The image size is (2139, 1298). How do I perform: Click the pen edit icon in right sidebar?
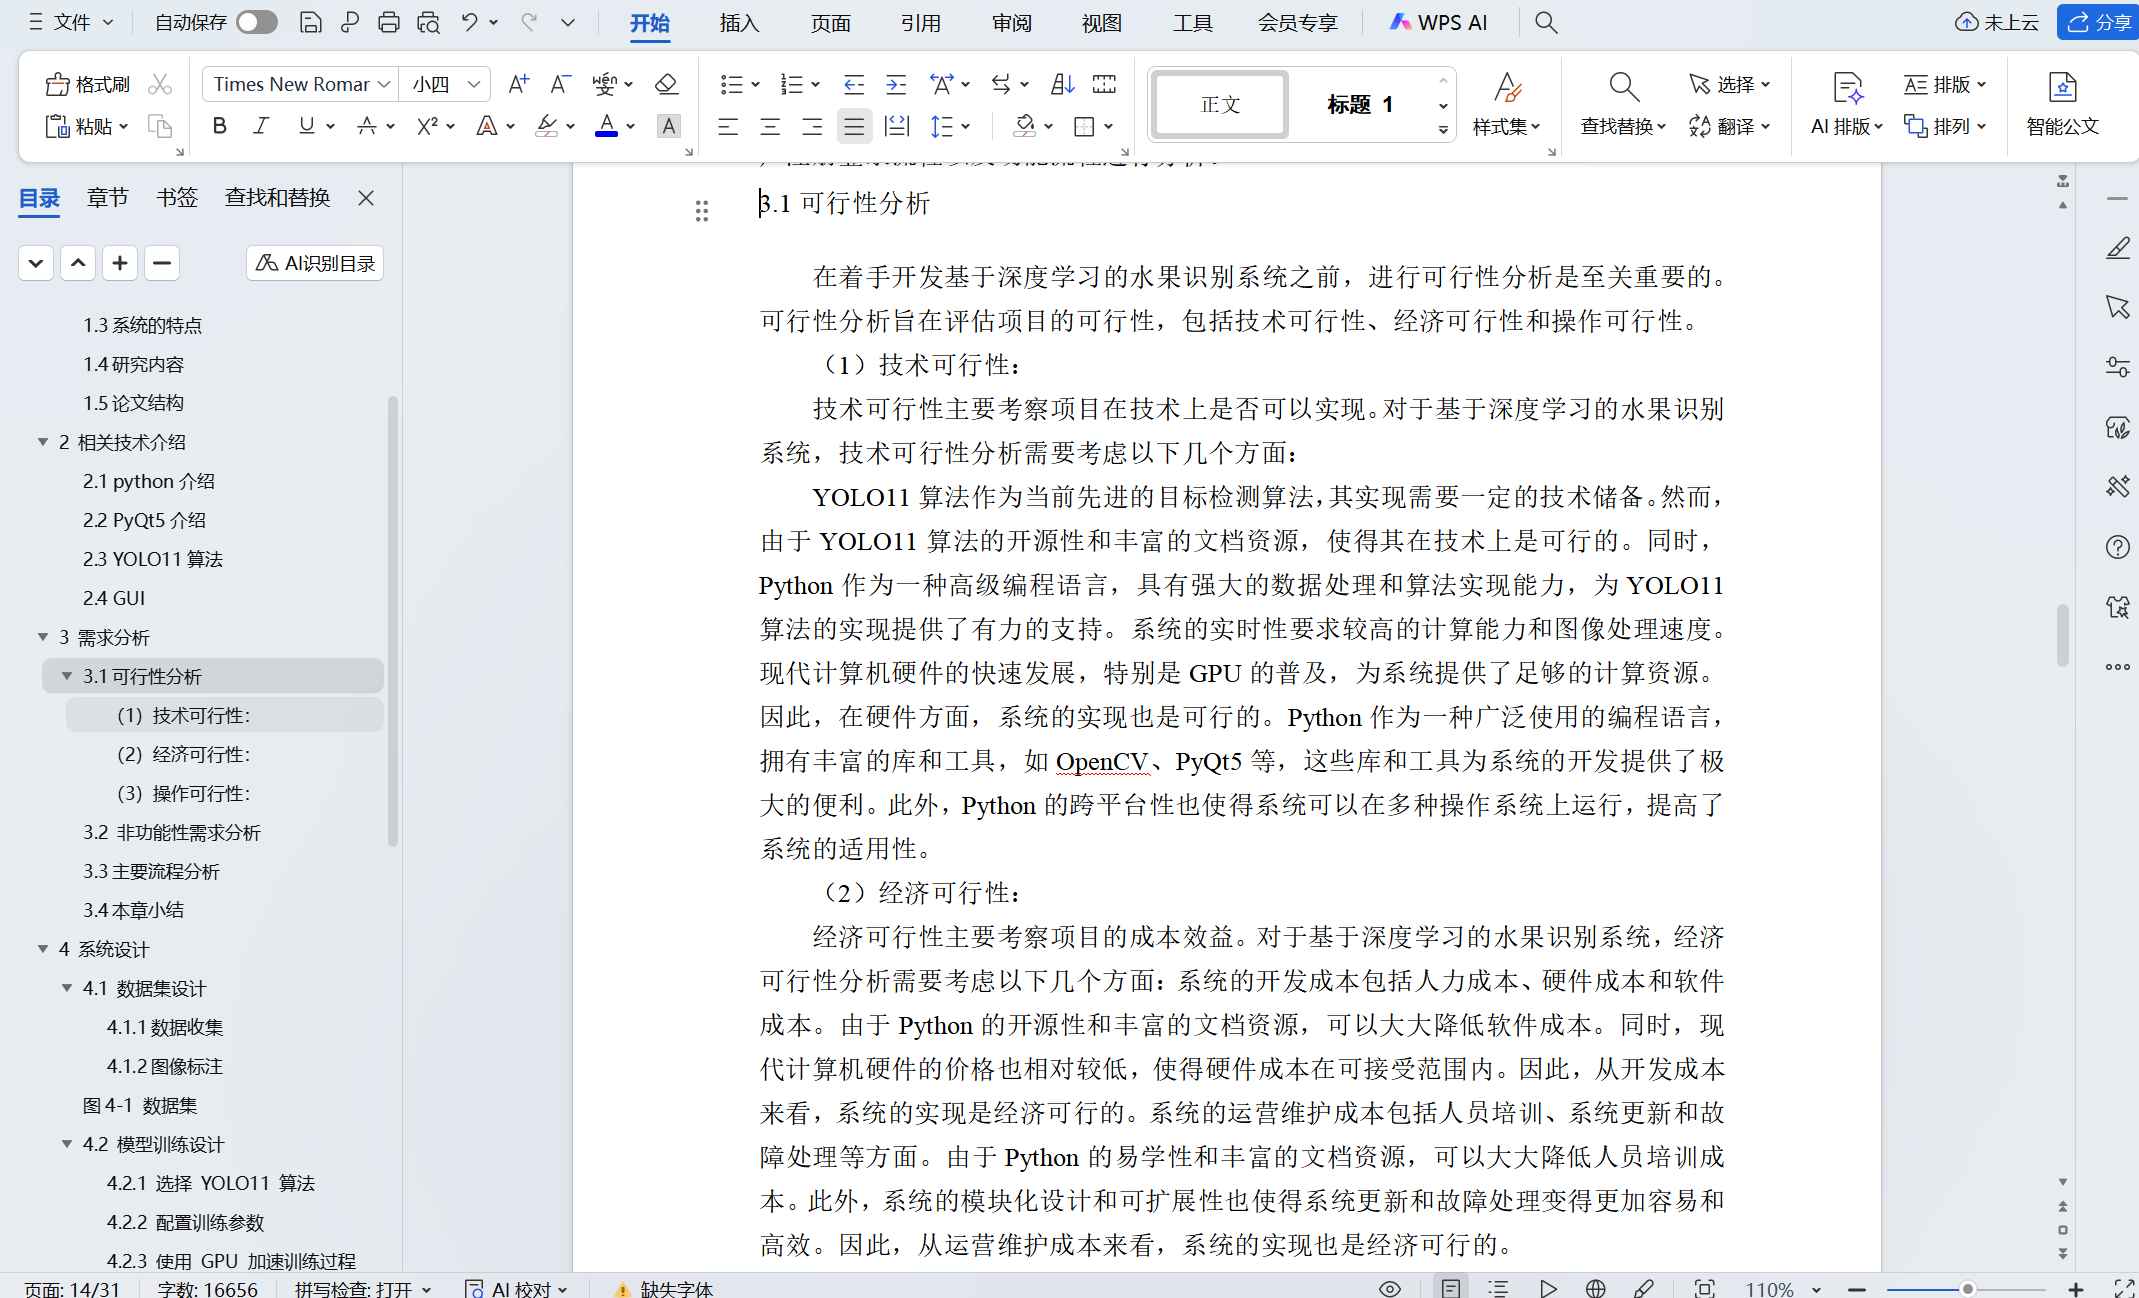pos(2117,248)
